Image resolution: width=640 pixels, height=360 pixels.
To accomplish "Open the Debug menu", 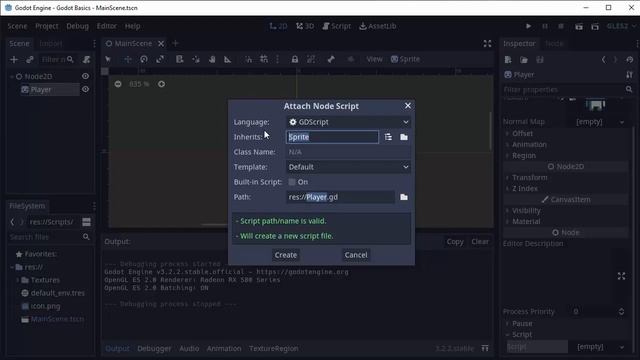I will pos(77,26).
